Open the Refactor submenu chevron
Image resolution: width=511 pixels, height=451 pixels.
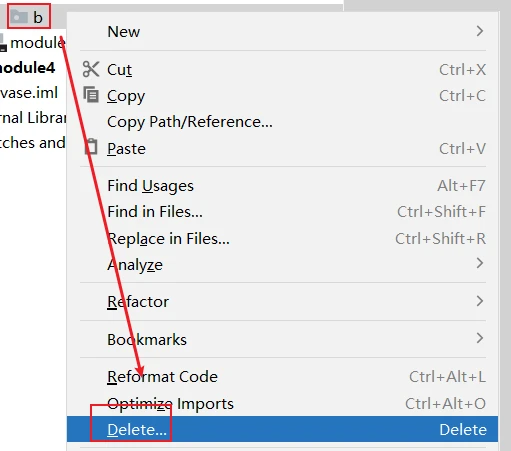point(480,301)
